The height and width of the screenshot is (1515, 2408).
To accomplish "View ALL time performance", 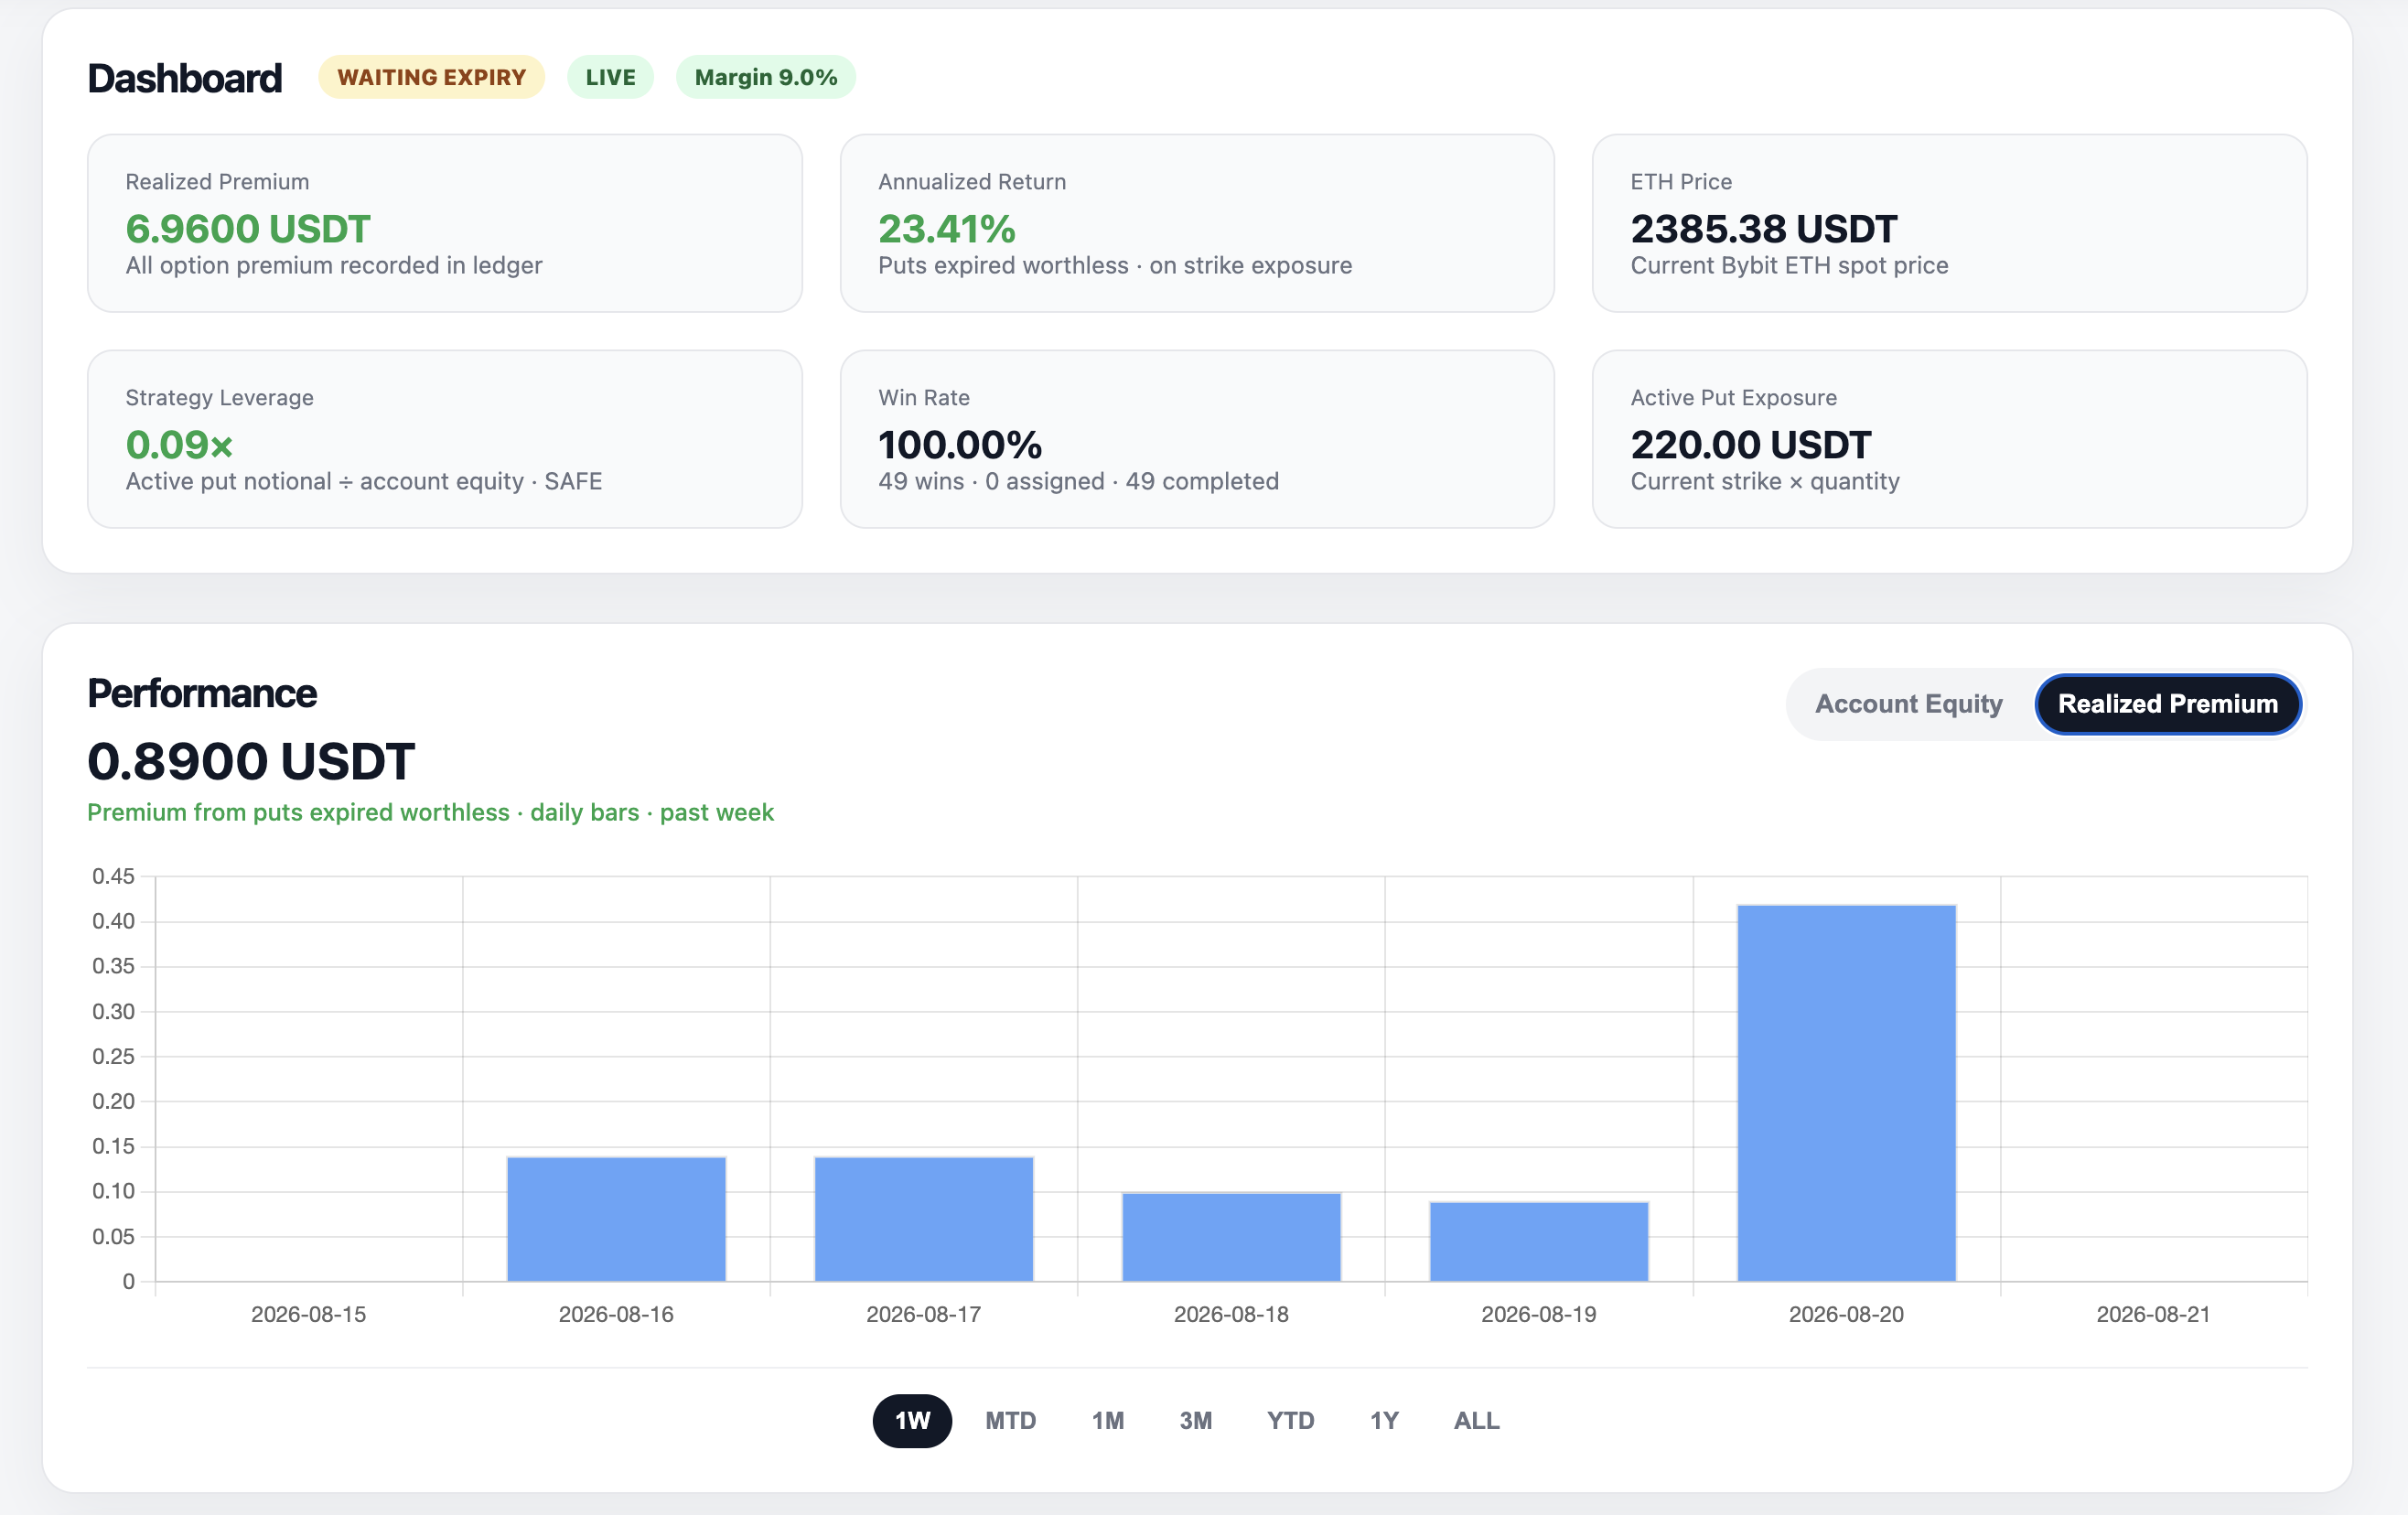I will pyautogui.click(x=1476, y=1420).
